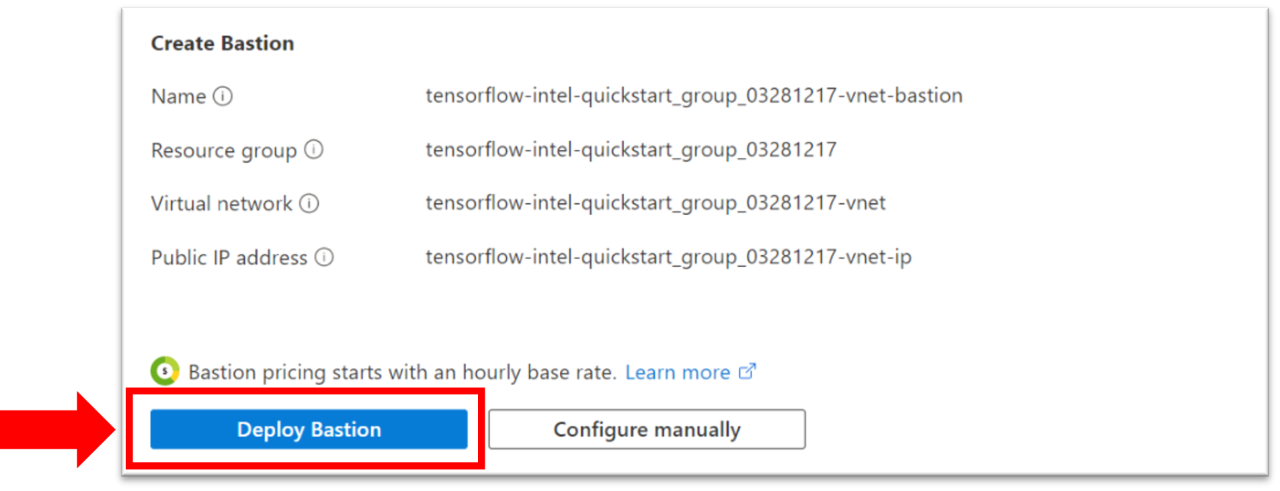
Task: Choose Configure manually
Action: pos(647,430)
